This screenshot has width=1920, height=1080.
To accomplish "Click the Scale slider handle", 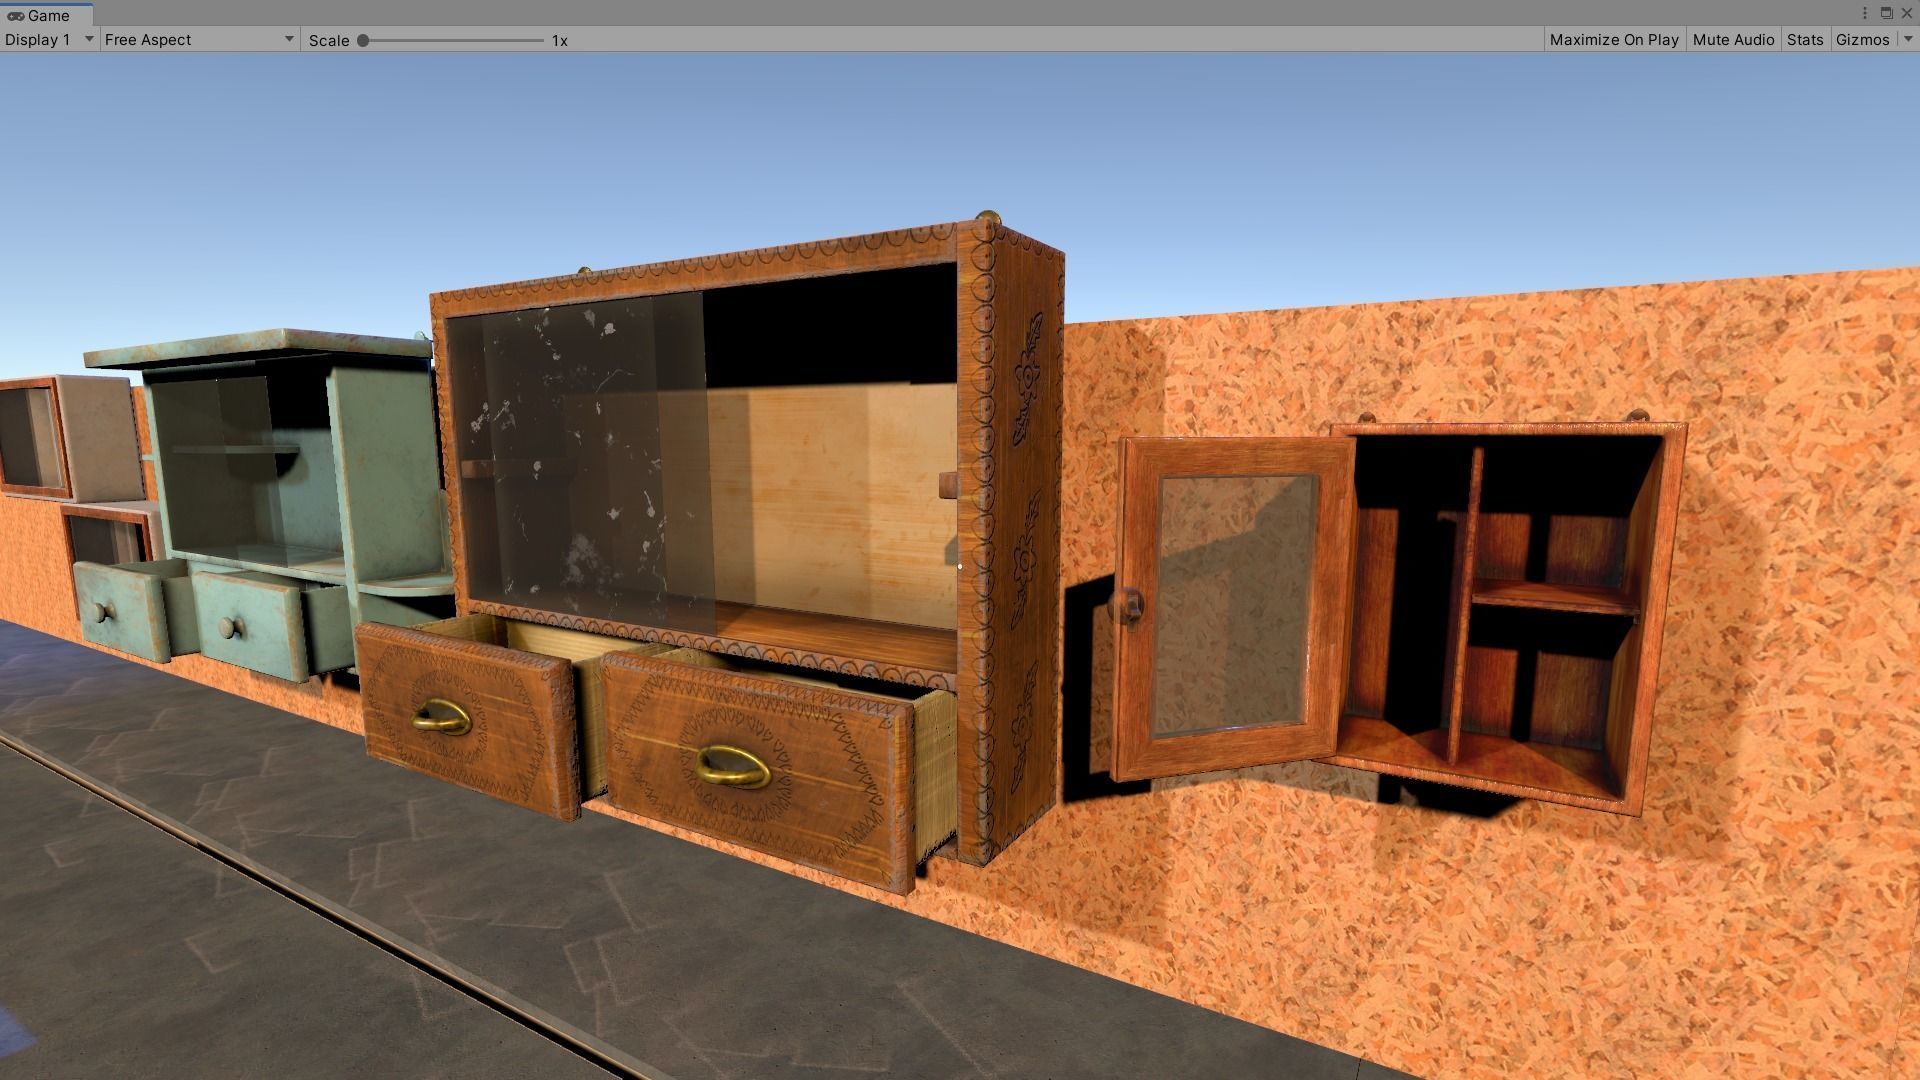I will pos(363,41).
